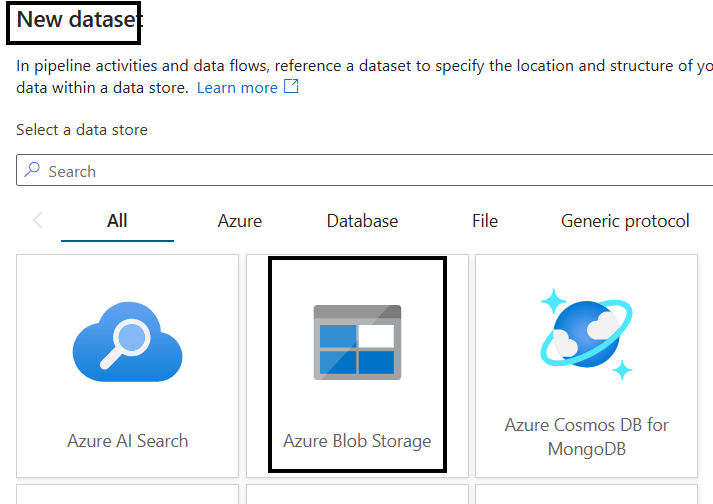Click the partial tile below Azure Blob Storage
The height and width of the screenshot is (504, 713).
pos(357,494)
